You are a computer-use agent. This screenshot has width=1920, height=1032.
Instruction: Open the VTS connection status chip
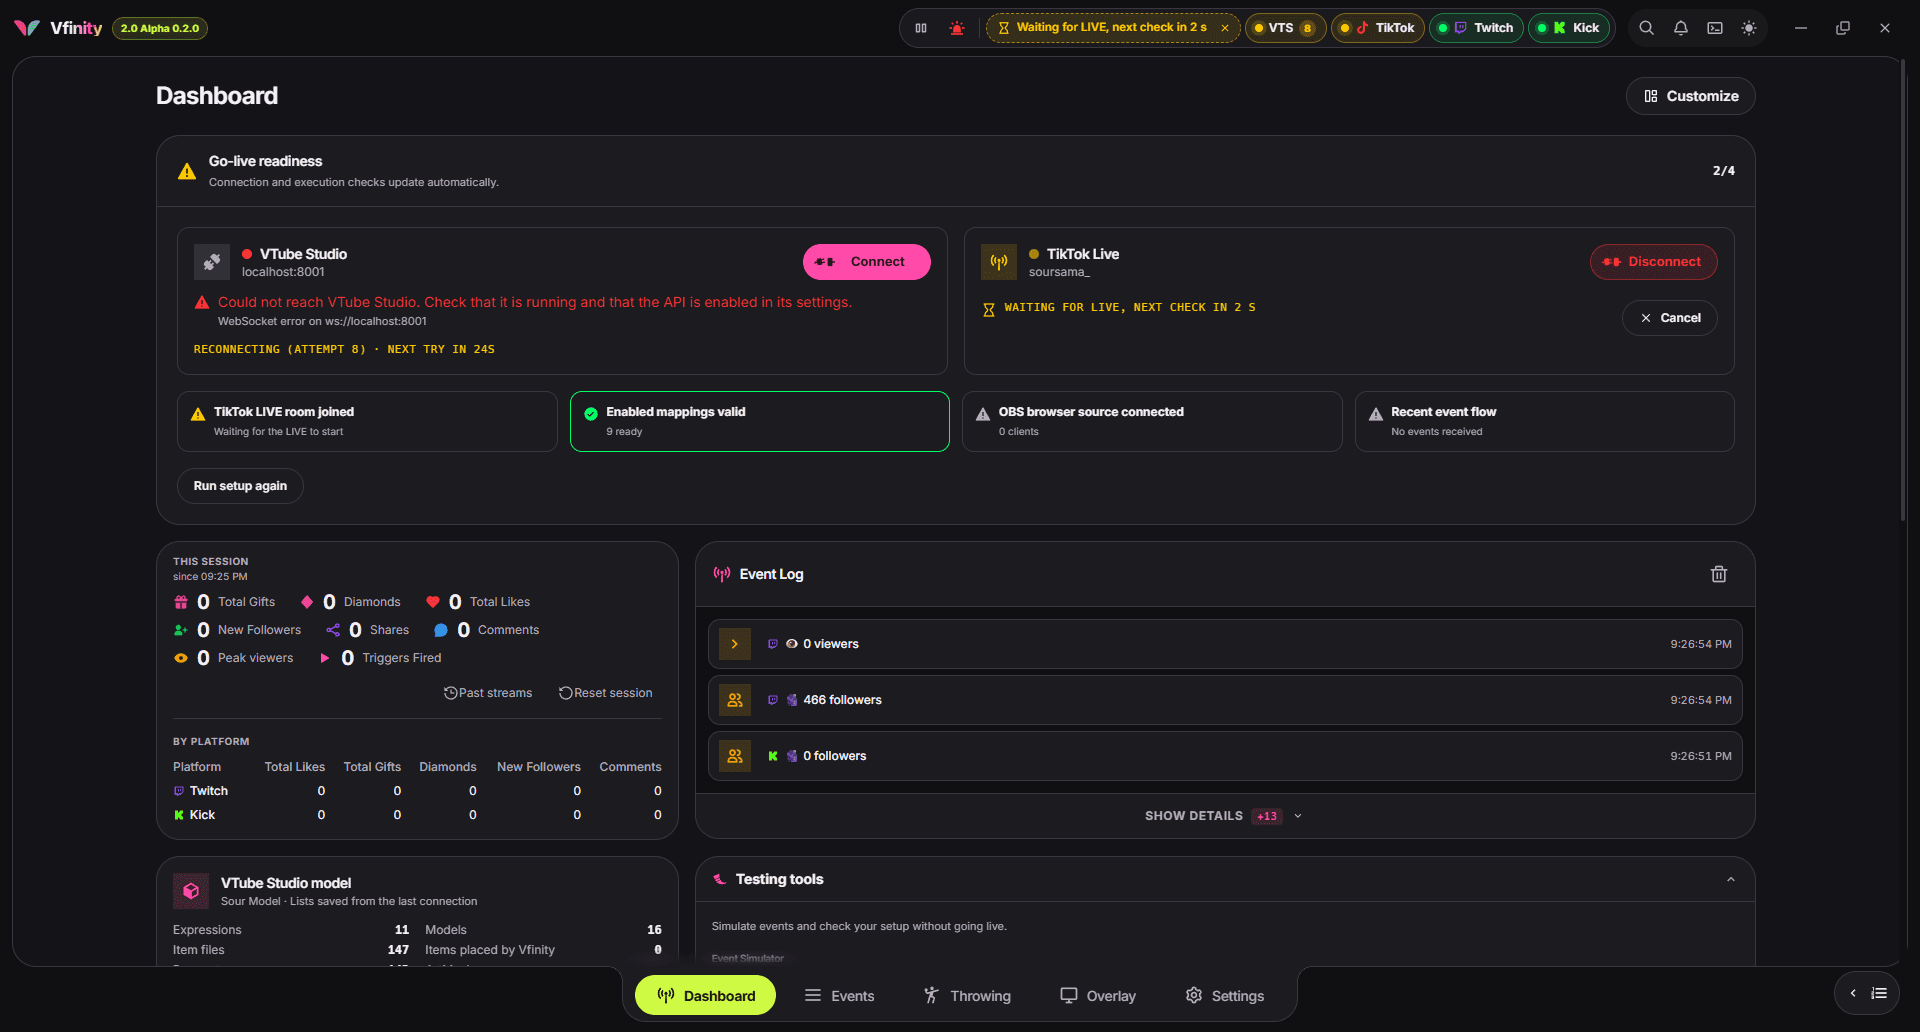tap(1286, 28)
